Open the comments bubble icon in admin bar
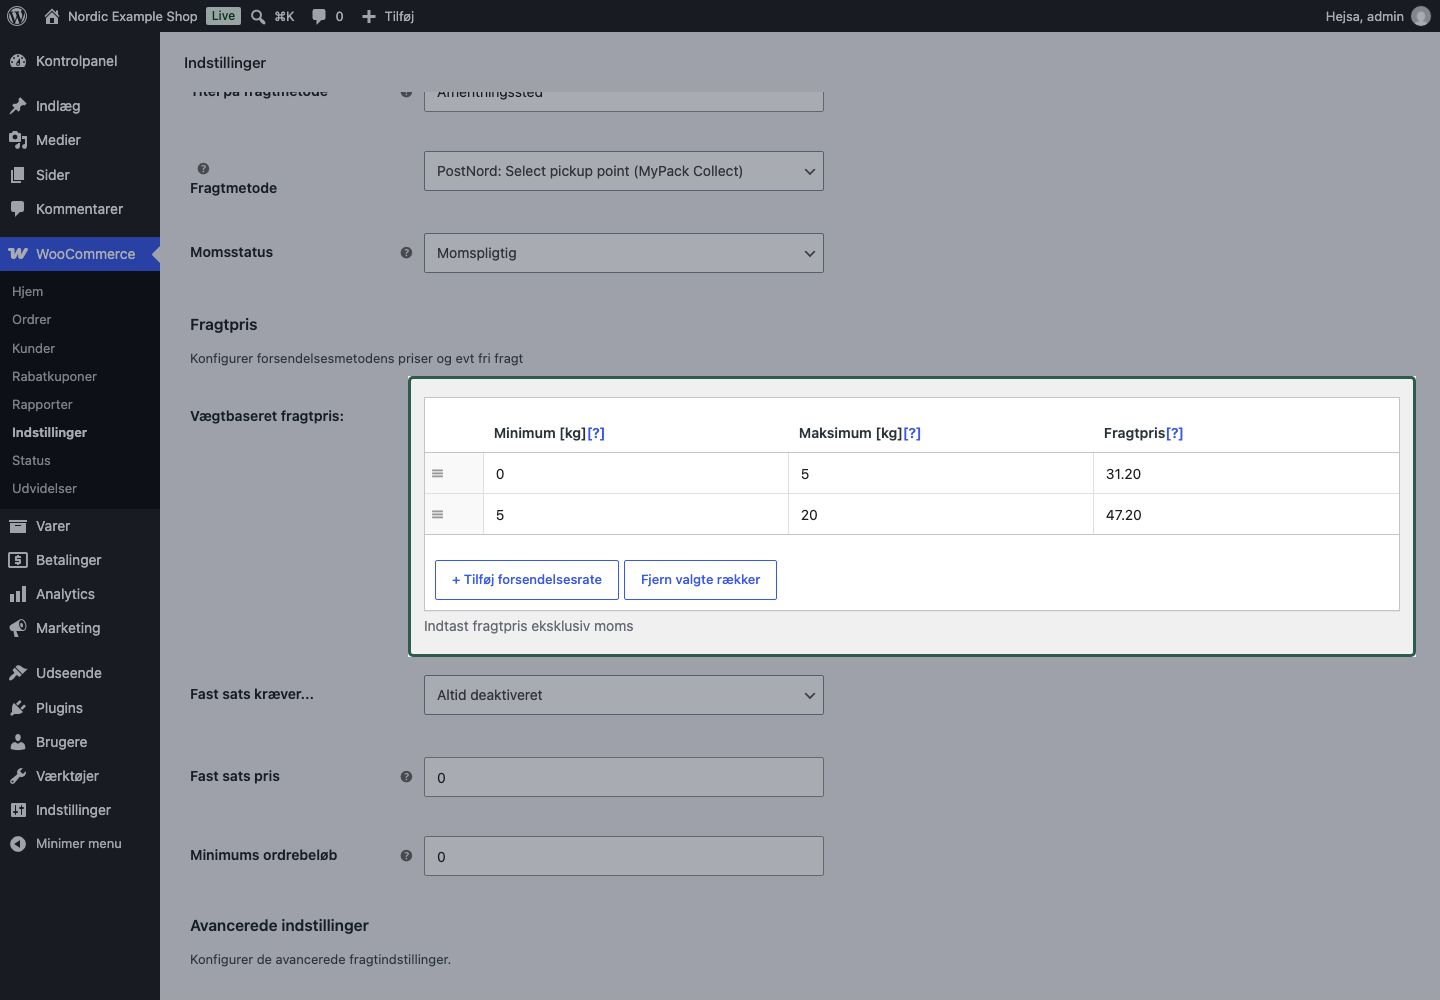Image resolution: width=1440 pixels, height=1000 pixels. 319,16
